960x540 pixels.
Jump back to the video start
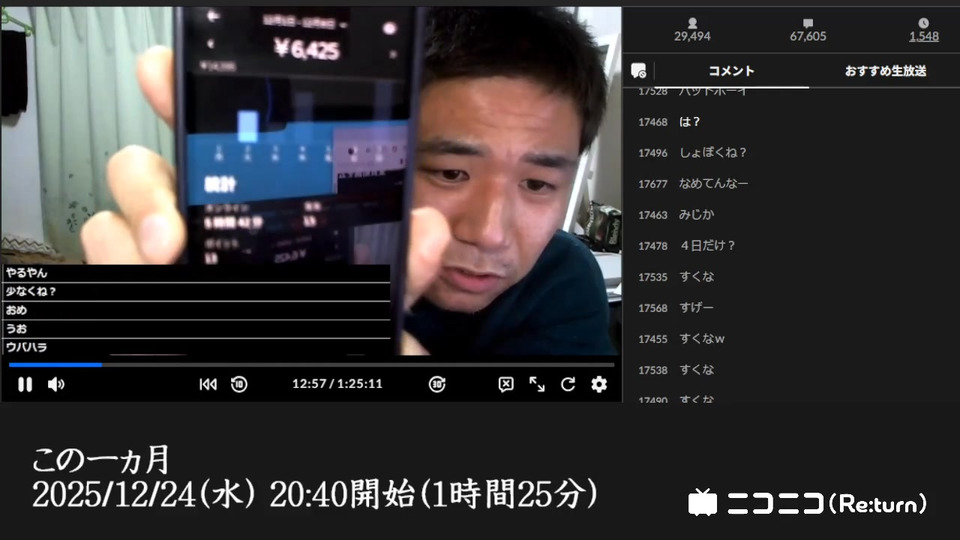pos(208,384)
